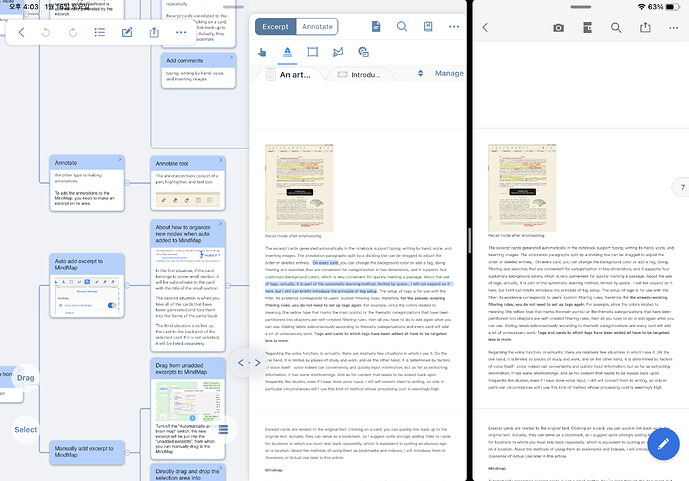Open page 7 side tab in right window
Screen dimensions: 689x481
point(681,188)
